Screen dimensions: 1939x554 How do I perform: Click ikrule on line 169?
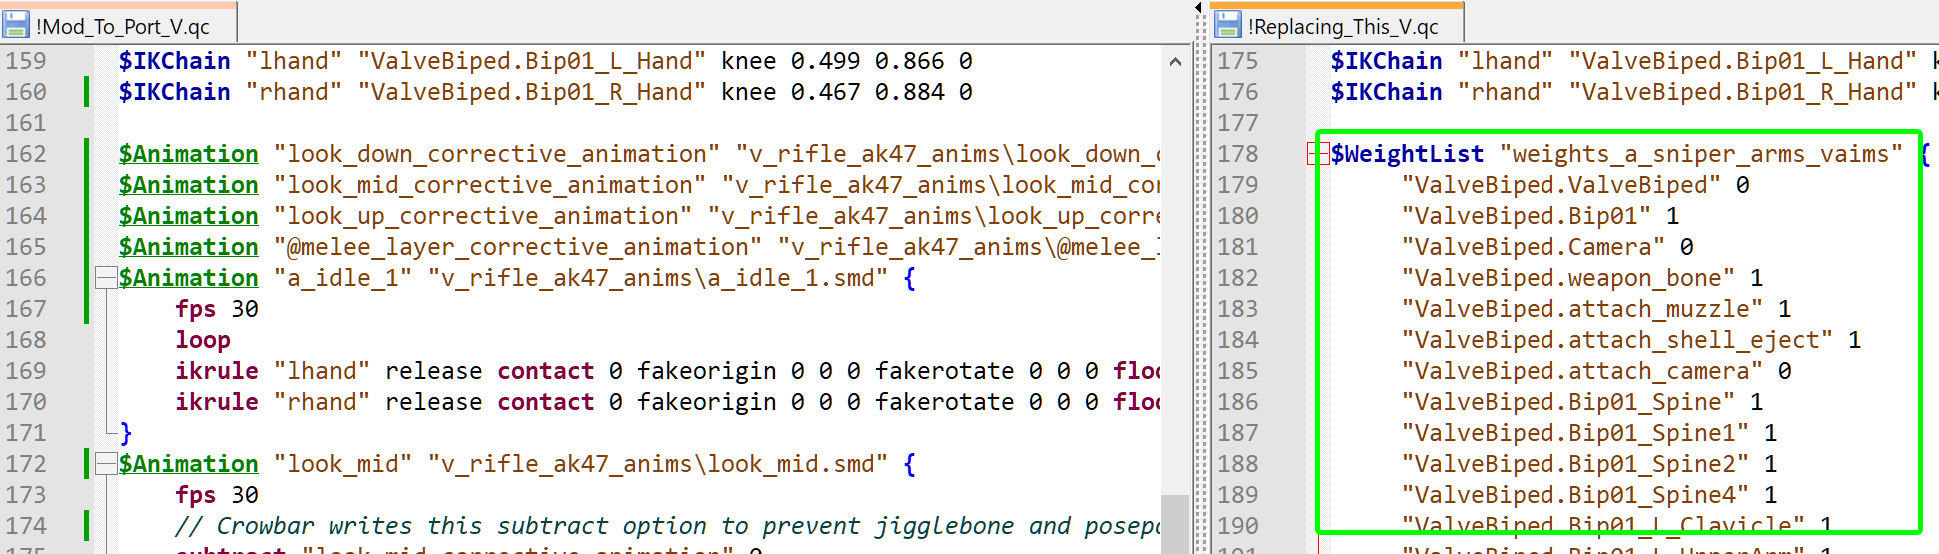coord(217,371)
